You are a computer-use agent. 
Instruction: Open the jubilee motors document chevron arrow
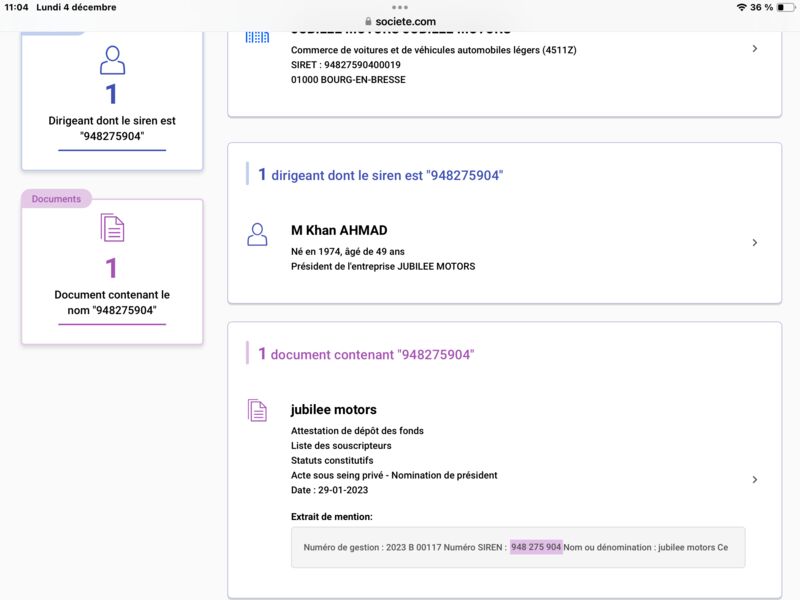755,479
